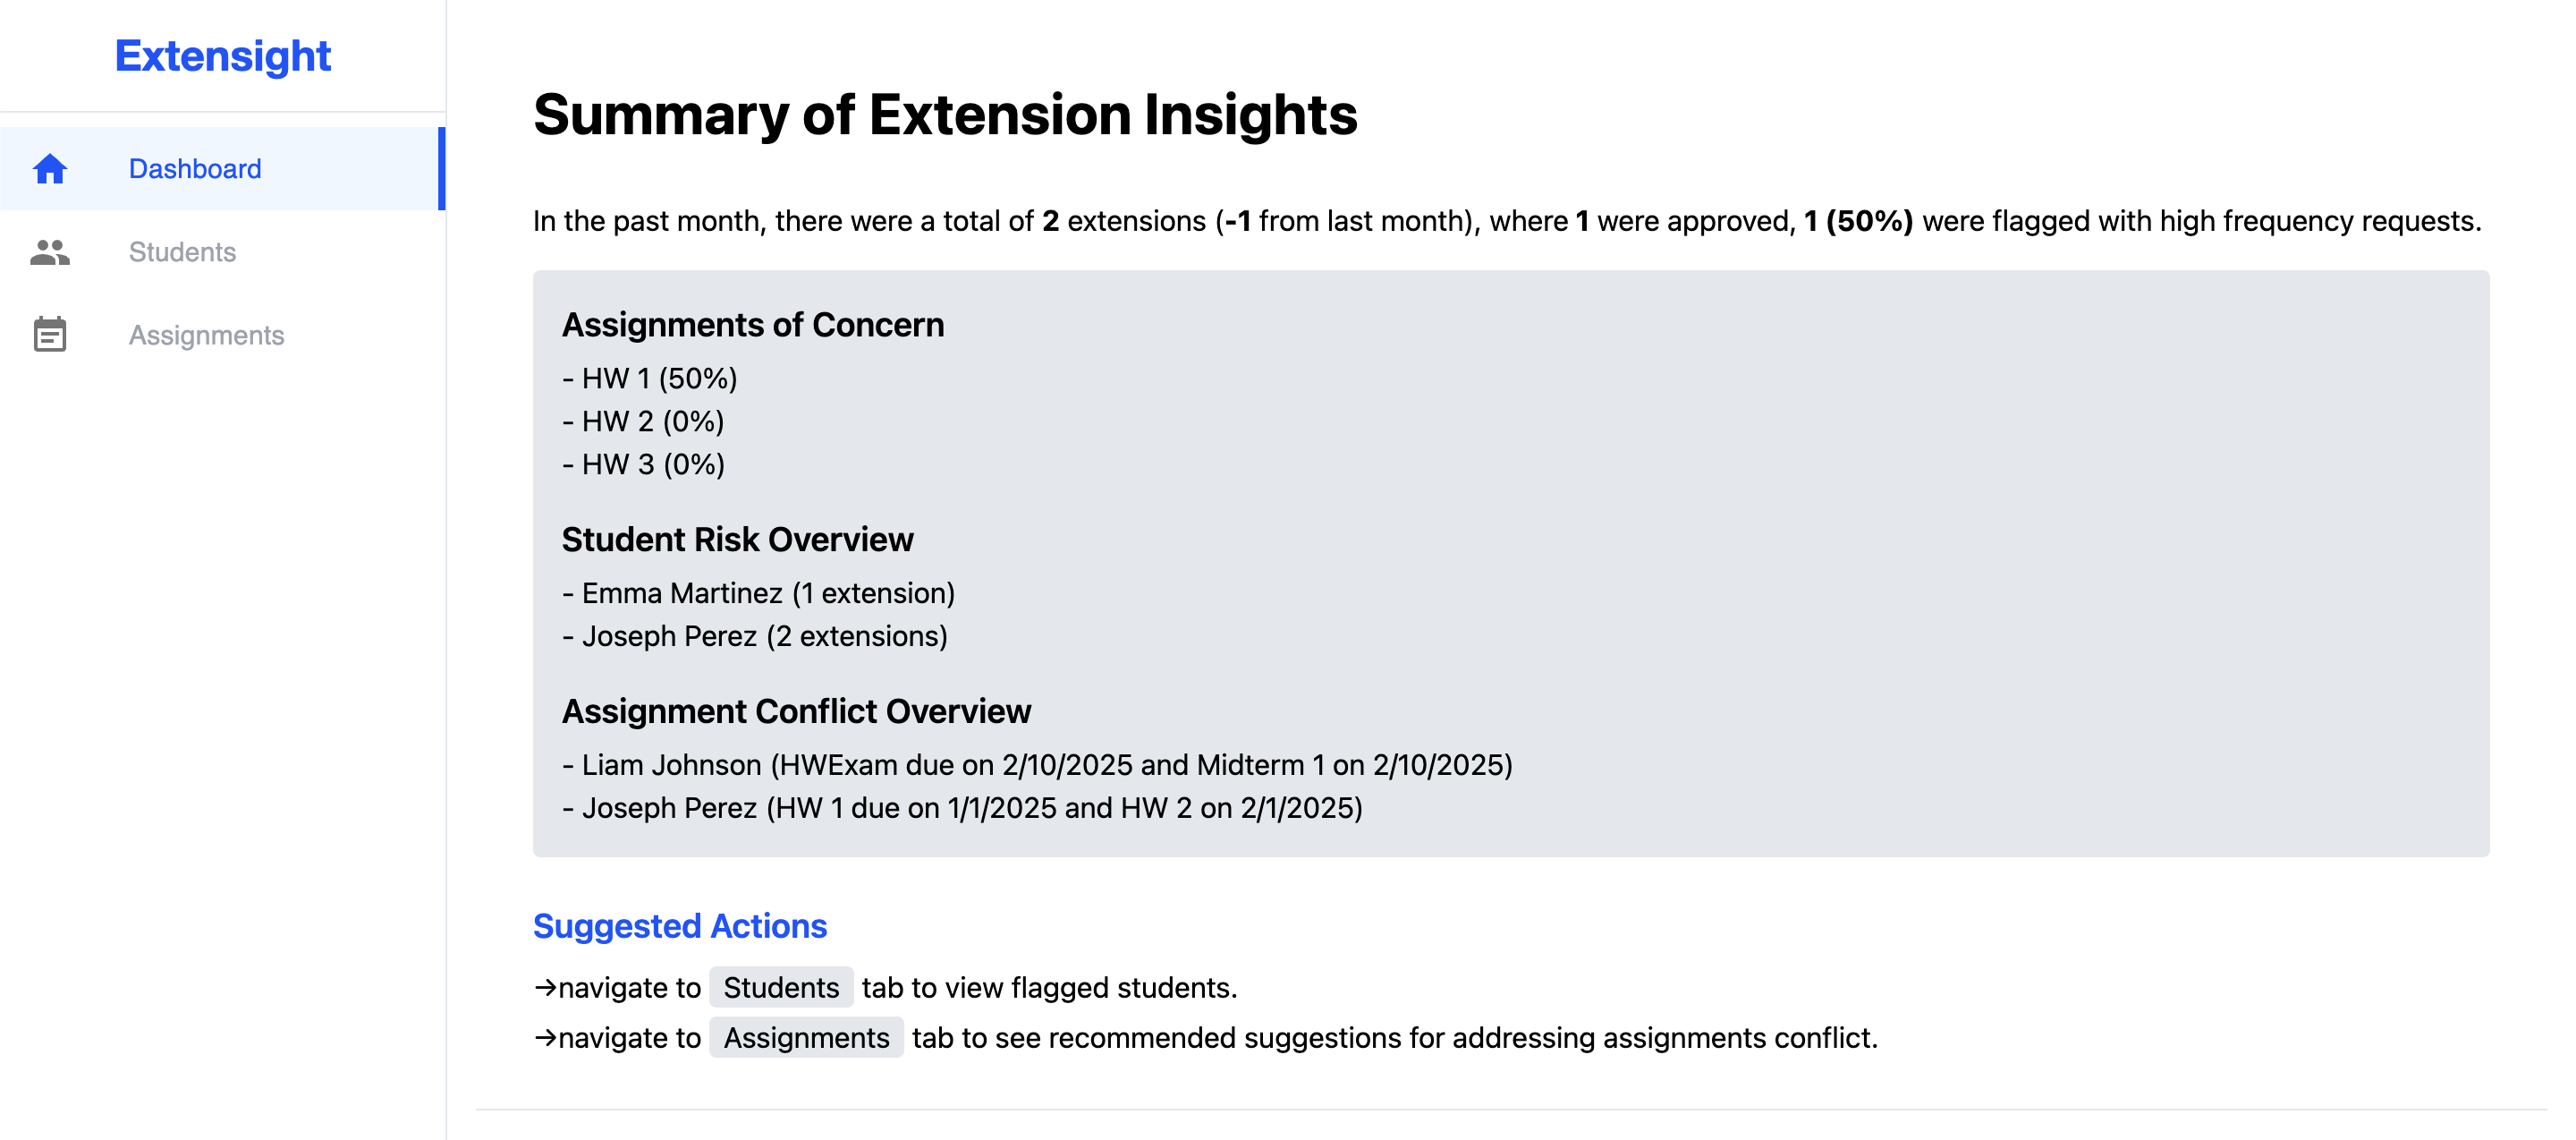This screenshot has height=1140, width=2576.
Task: Click the Suggested Actions heading
Action: coord(679,926)
